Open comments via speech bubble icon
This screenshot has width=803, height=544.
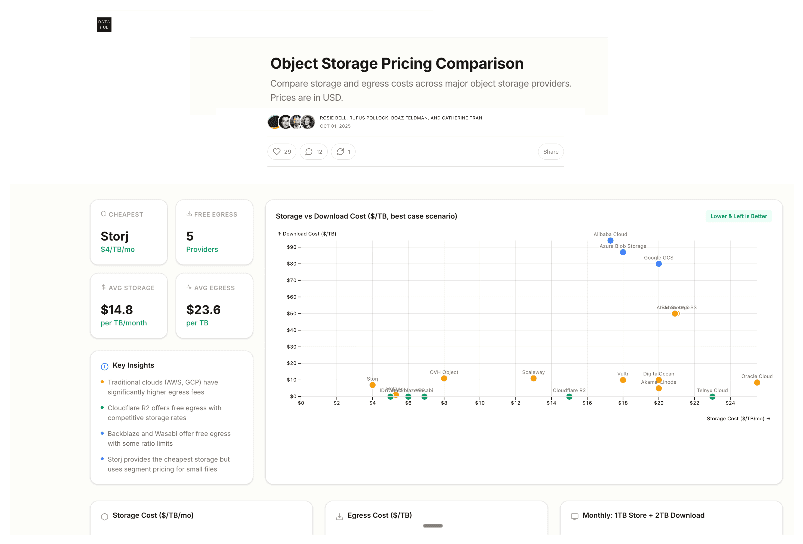pos(314,151)
